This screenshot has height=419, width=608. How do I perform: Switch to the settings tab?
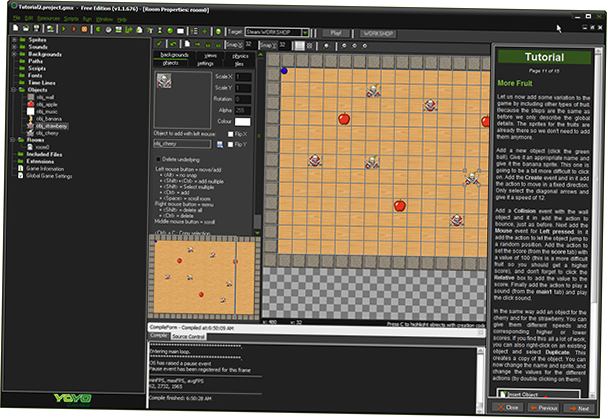206,63
